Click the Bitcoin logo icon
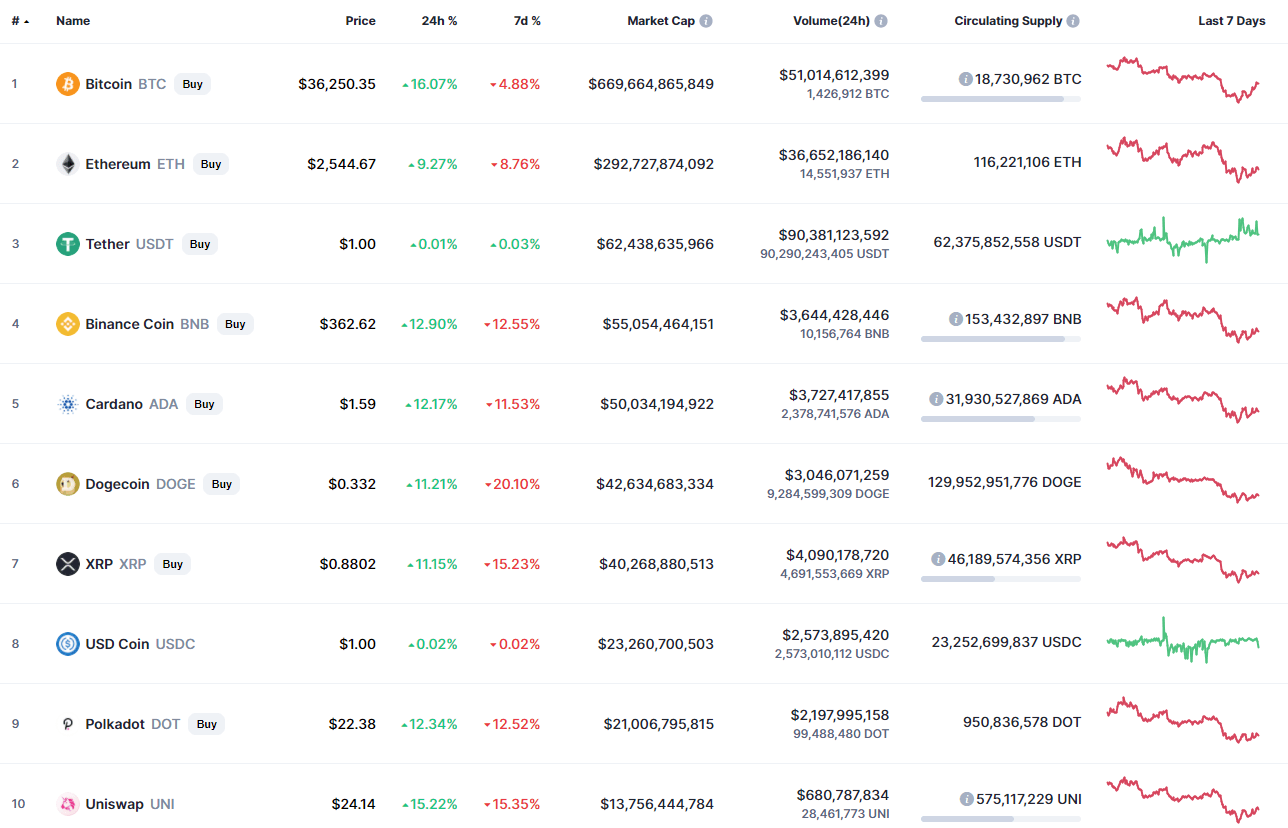 pyautogui.click(x=68, y=84)
